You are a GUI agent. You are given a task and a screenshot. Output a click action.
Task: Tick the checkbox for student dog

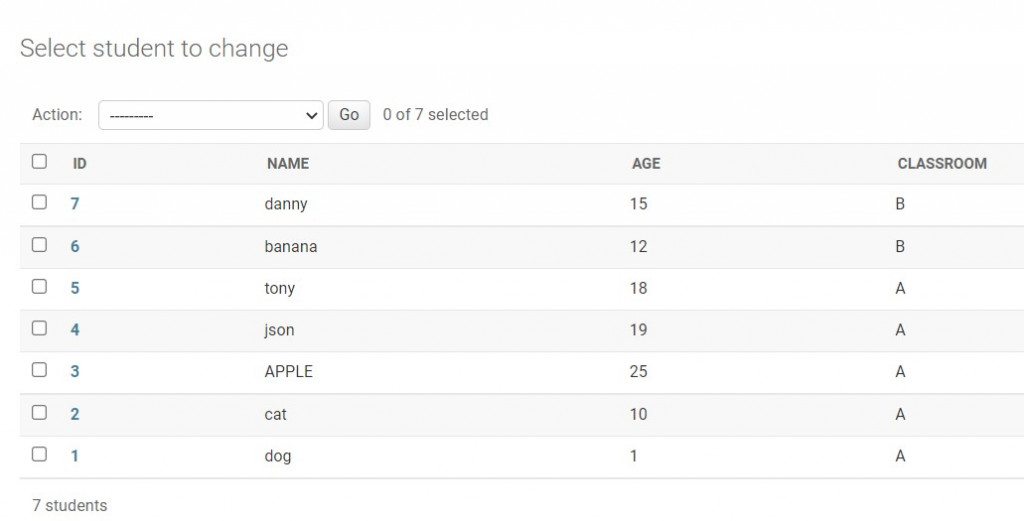point(39,454)
